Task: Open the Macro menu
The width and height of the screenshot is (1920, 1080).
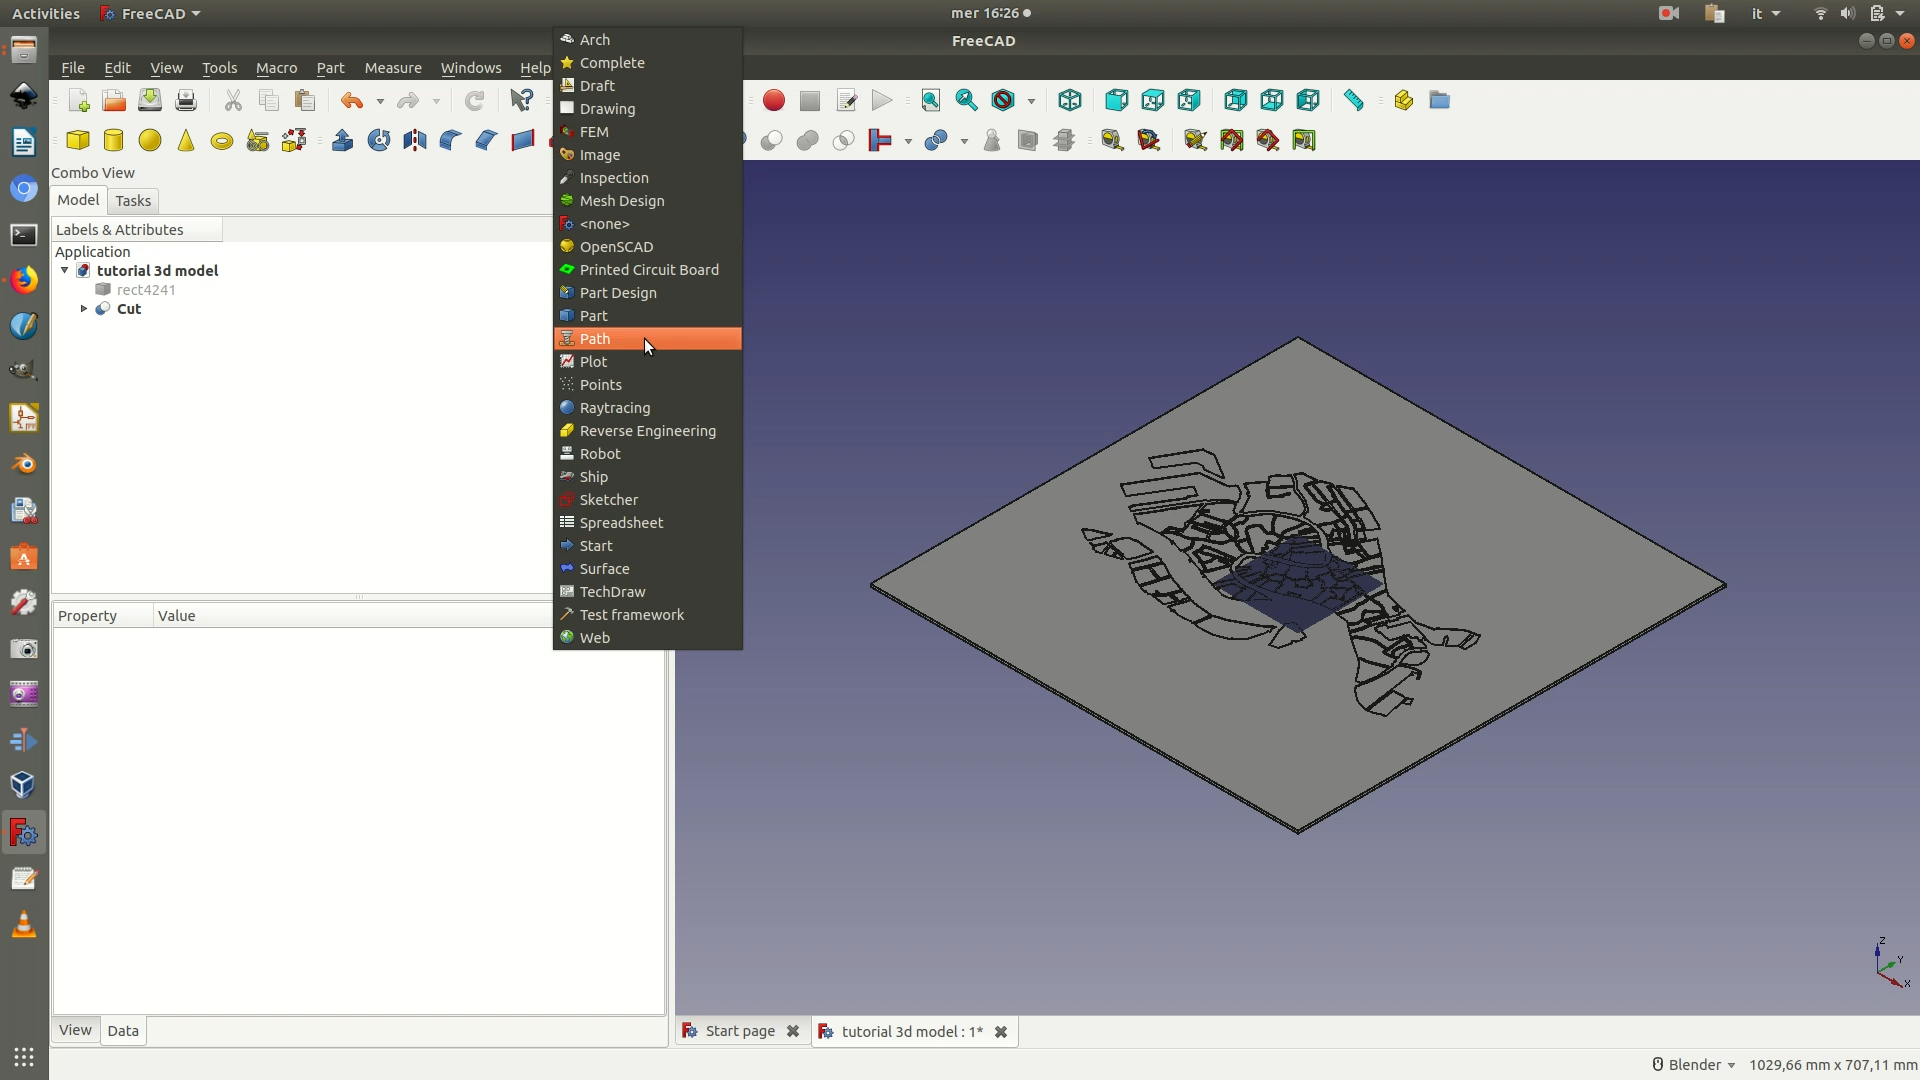Action: click(276, 68)
